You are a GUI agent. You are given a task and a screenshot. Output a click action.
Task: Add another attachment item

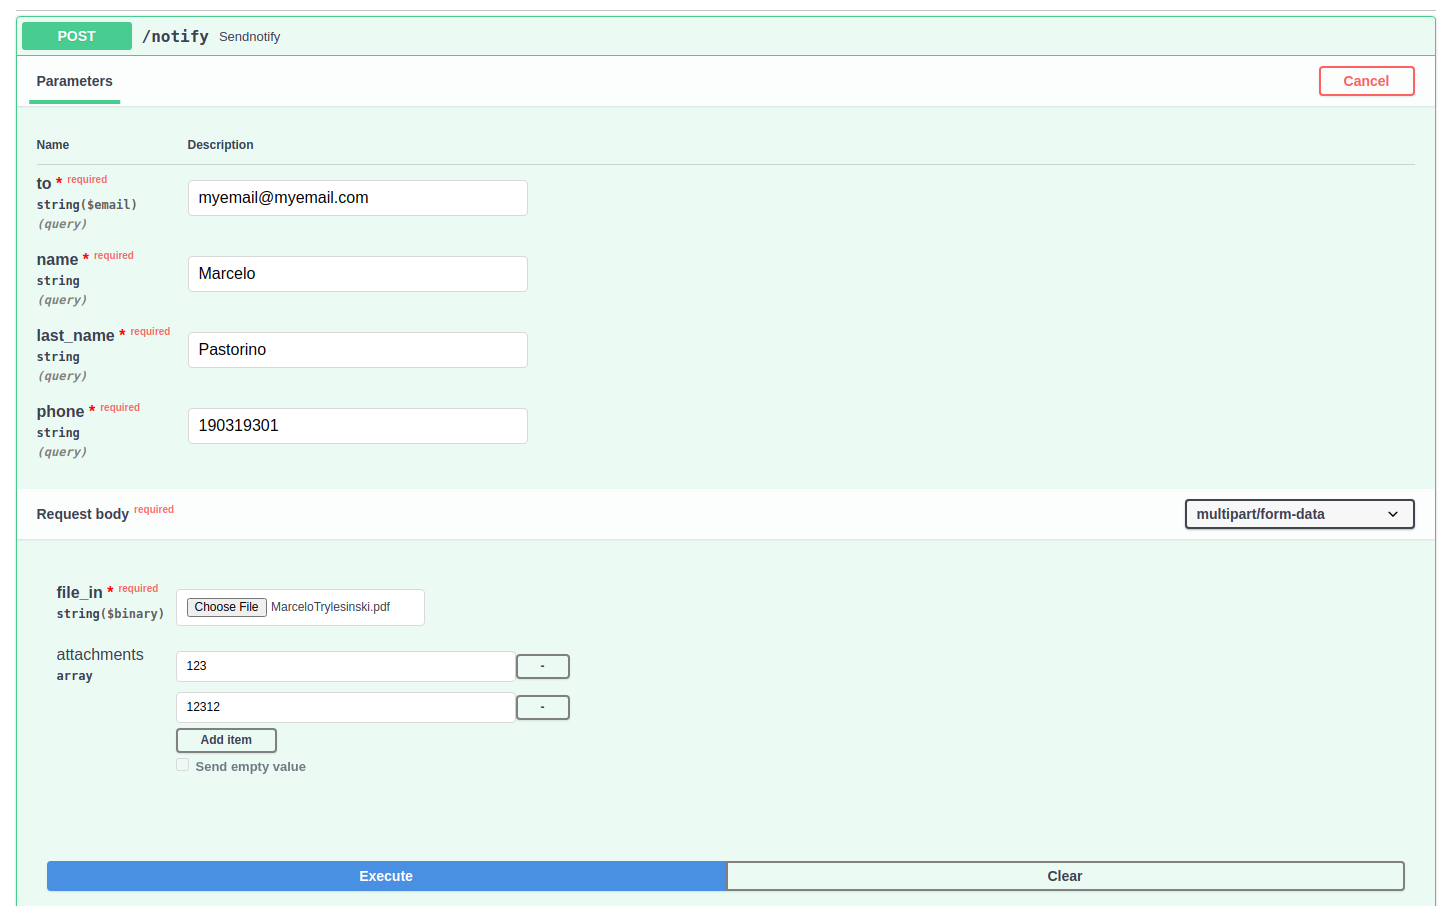(226, 740)
